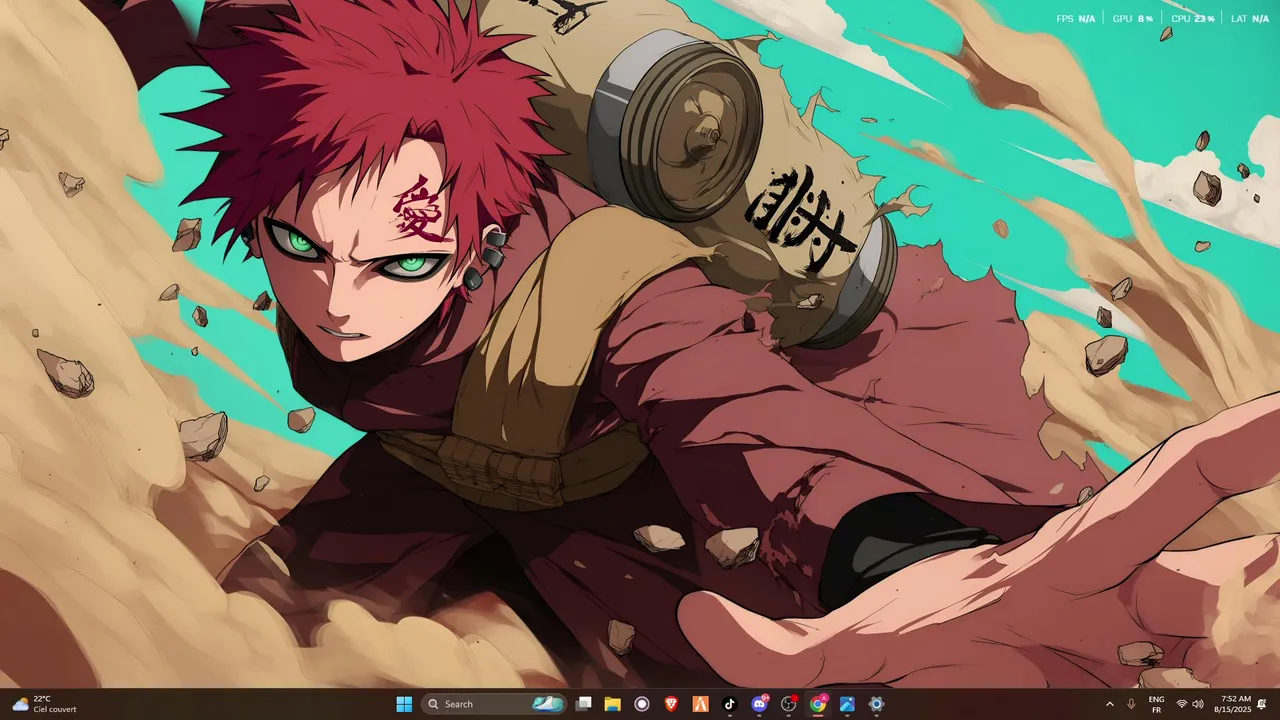Open Task View from the taskbar
This screenshot has height=720, width=1280.
[584, 704]
